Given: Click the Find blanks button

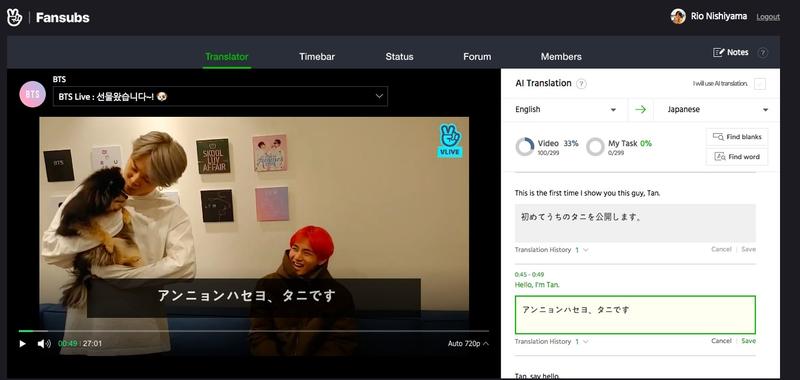Looking at the screenshot, I should point(737,137).
